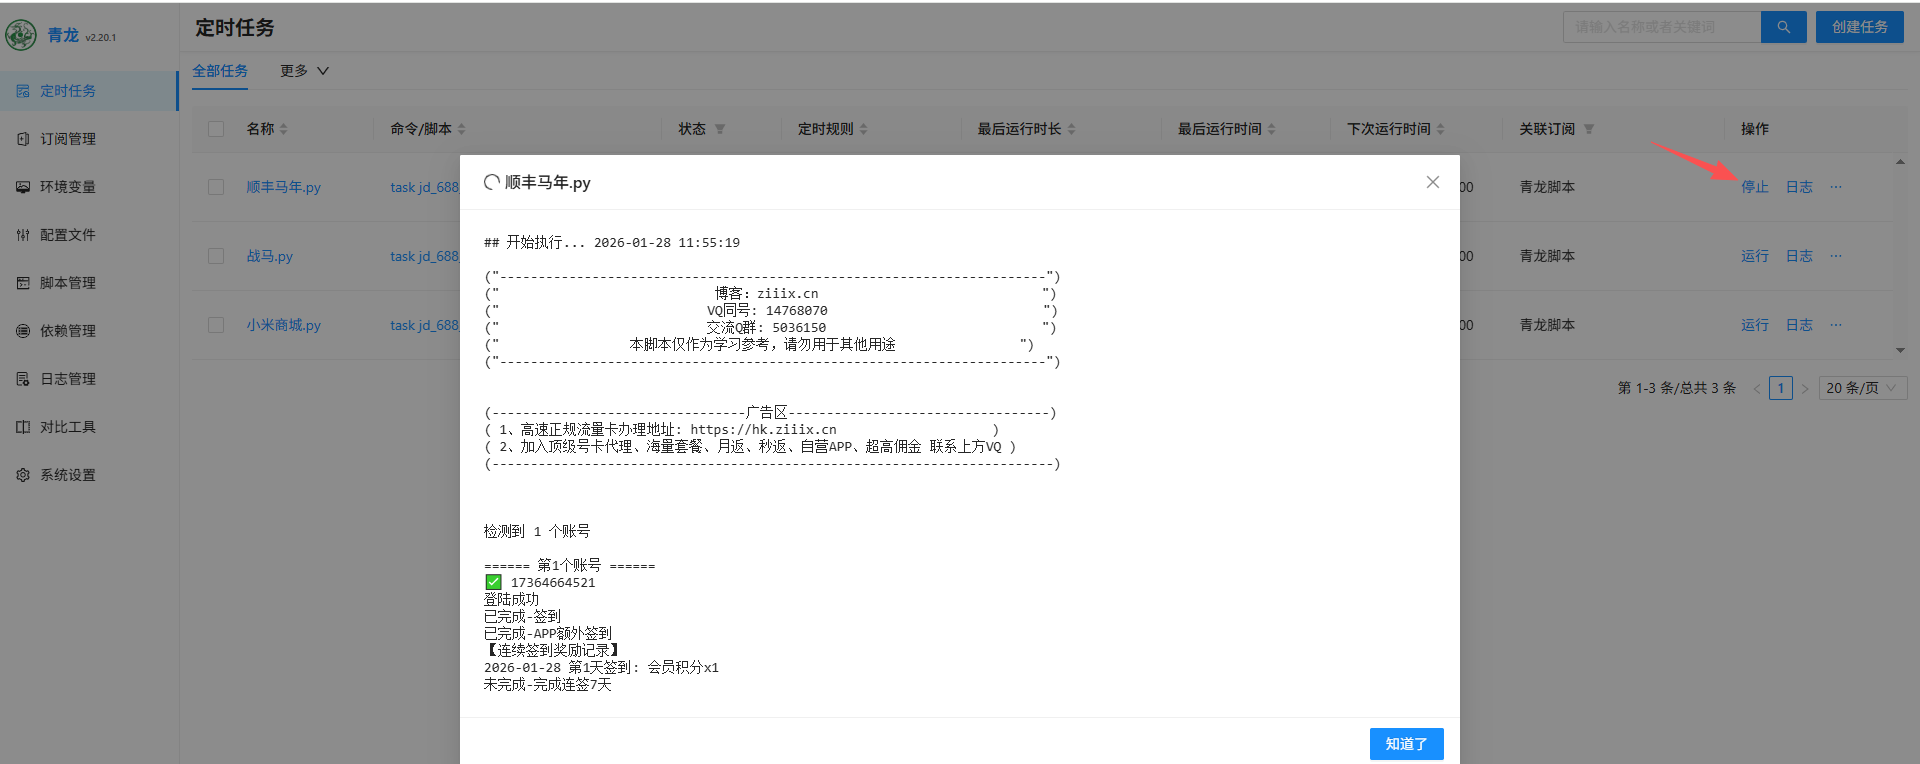
Task: Go to 脚本管理 in the sidebar
Action: pos(67,283)
